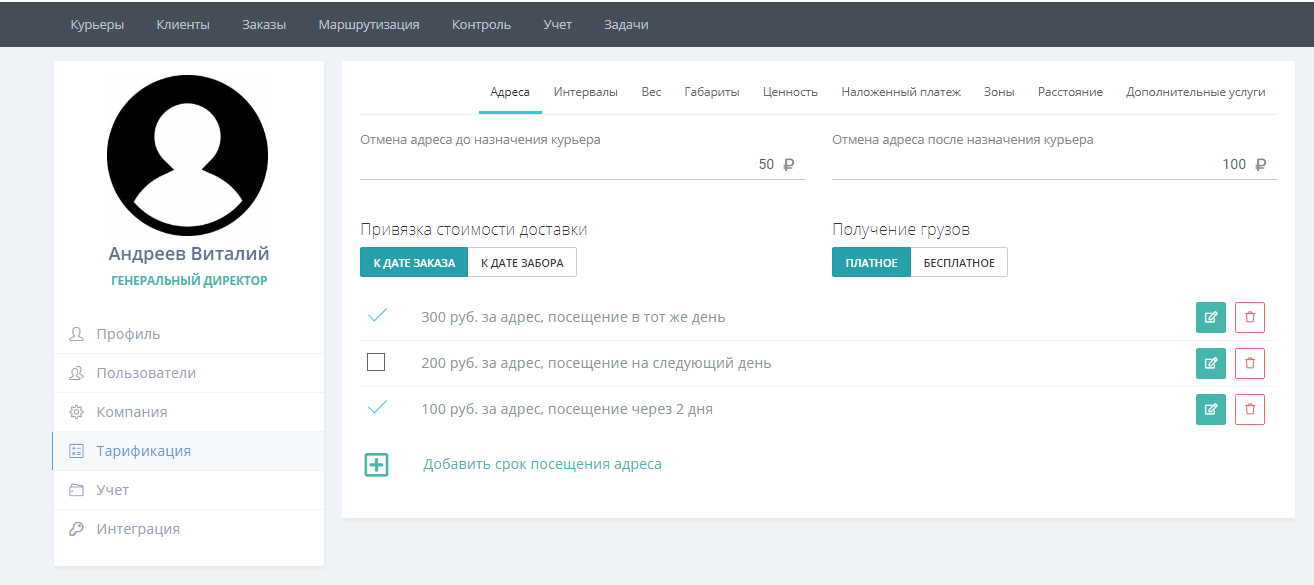Open Тарификация in the sidebar
This screenshot has height=585, width=1314.
pos(189,451)
